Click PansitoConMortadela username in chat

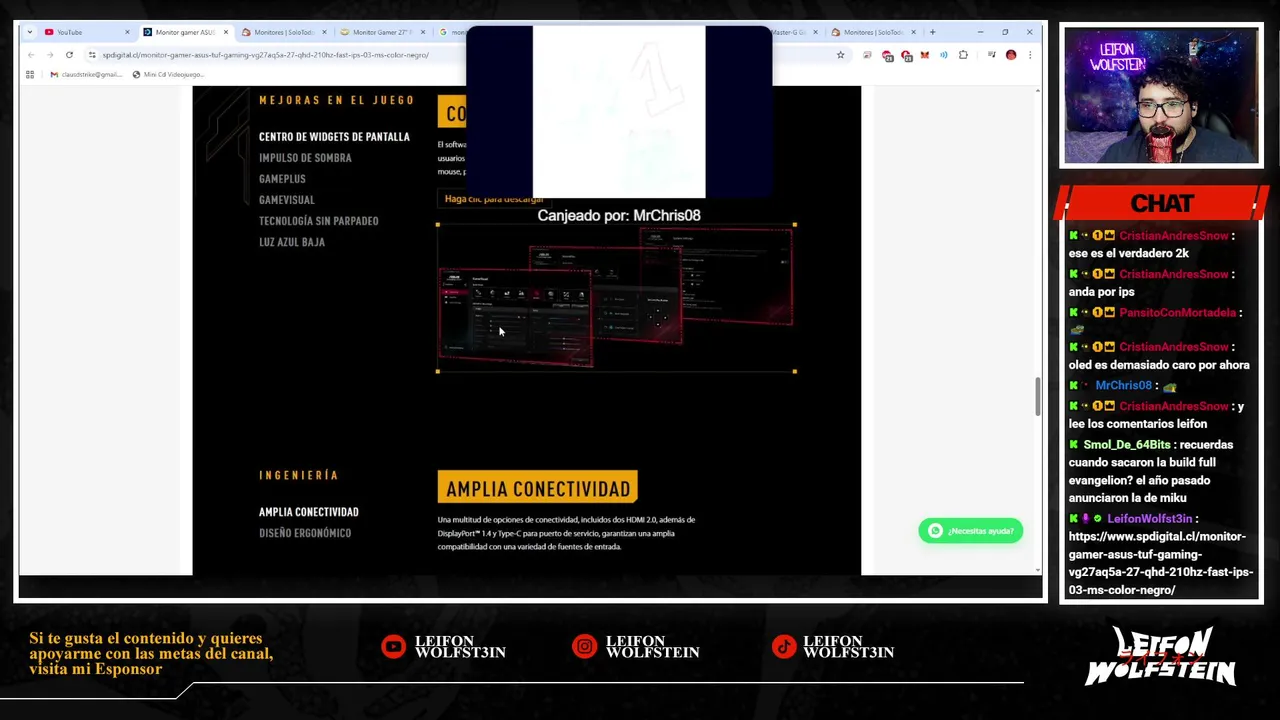(1177, 313)
